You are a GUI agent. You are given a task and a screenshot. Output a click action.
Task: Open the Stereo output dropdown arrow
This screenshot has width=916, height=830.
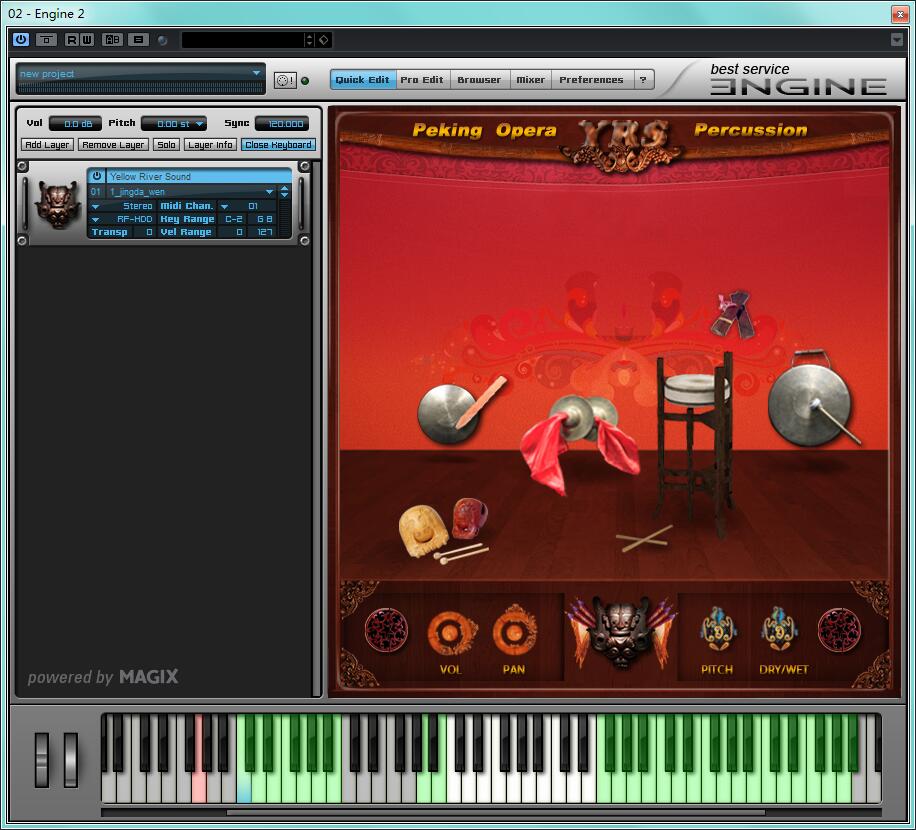click(95, 206)
